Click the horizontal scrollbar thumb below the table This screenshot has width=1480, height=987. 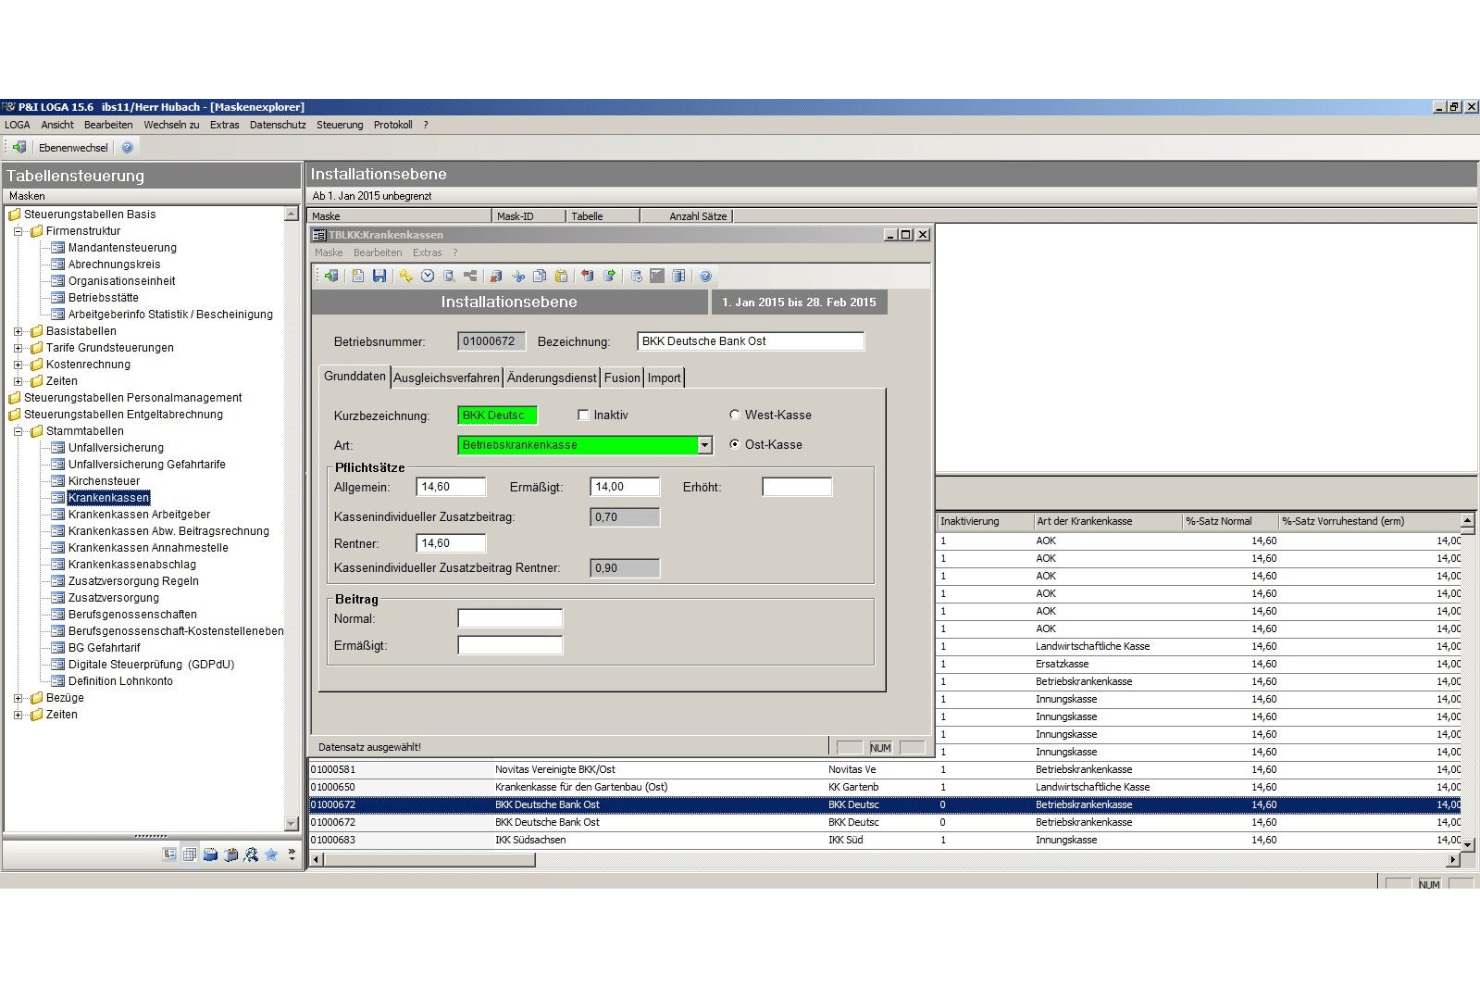tap(430, 859)
